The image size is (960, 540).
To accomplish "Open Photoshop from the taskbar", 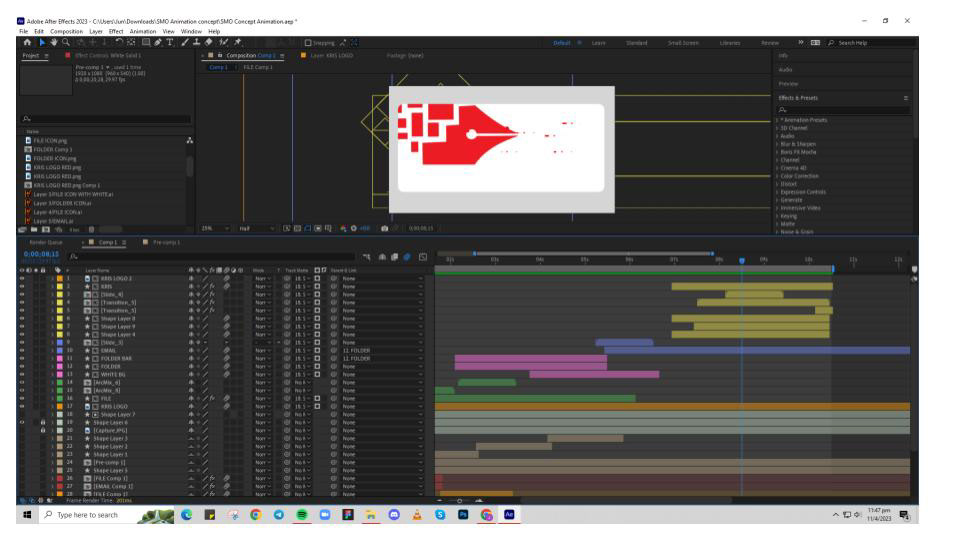I will tap(463, 515).
